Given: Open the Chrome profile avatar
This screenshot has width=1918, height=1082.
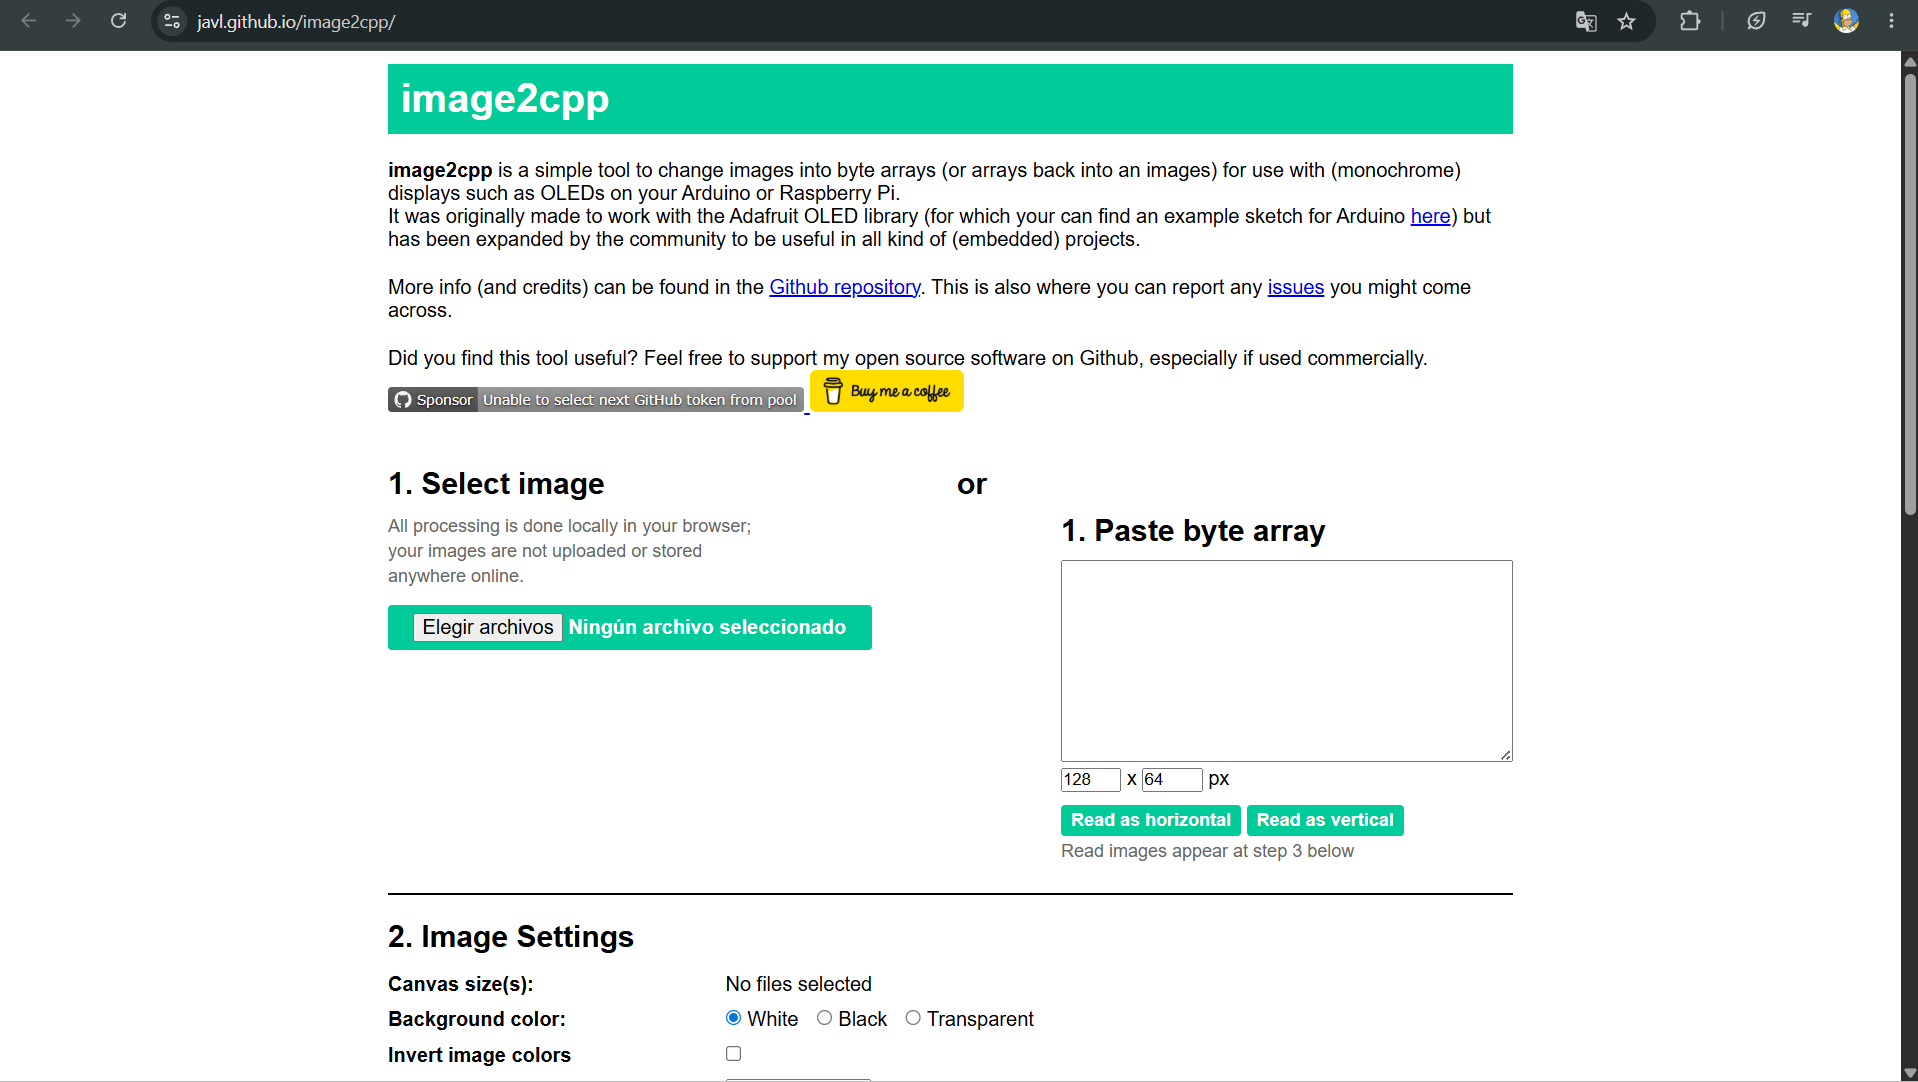Looking at the screenshot, I should coord(1846,21).
